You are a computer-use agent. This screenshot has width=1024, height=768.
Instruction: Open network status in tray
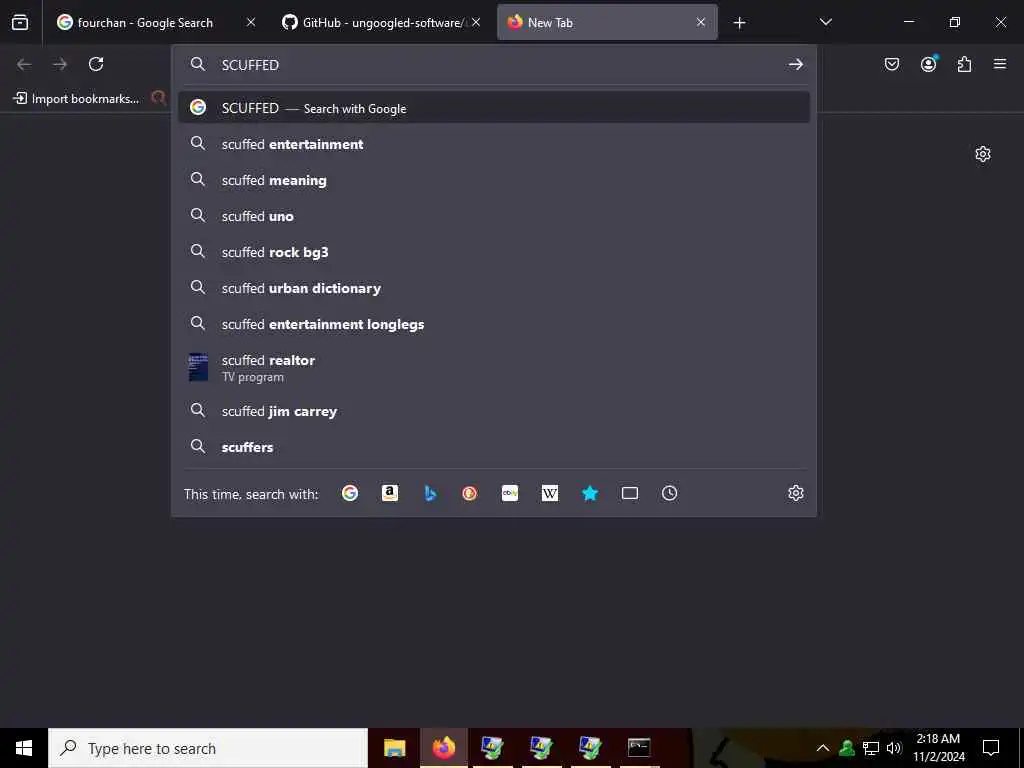click(x=871, y=748)
